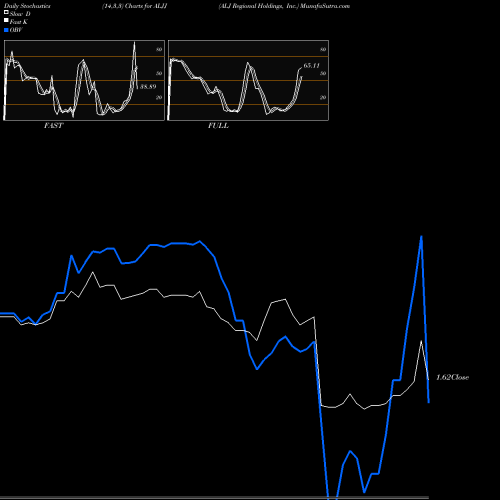Click the '(14,3,3) Charts for ALJJ' text
Viewport: 500px width, 500px height.
pos(135,6)
